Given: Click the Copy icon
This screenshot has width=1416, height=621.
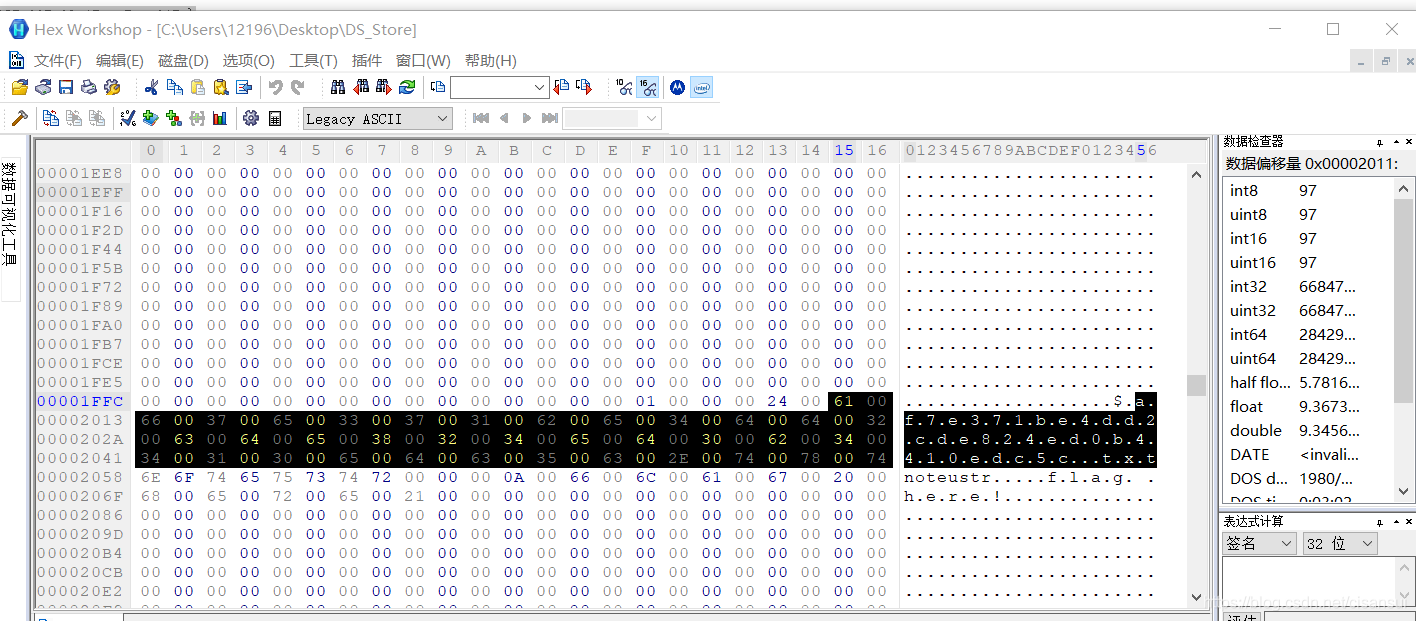Looking at the screenshot, I should 174,87.
